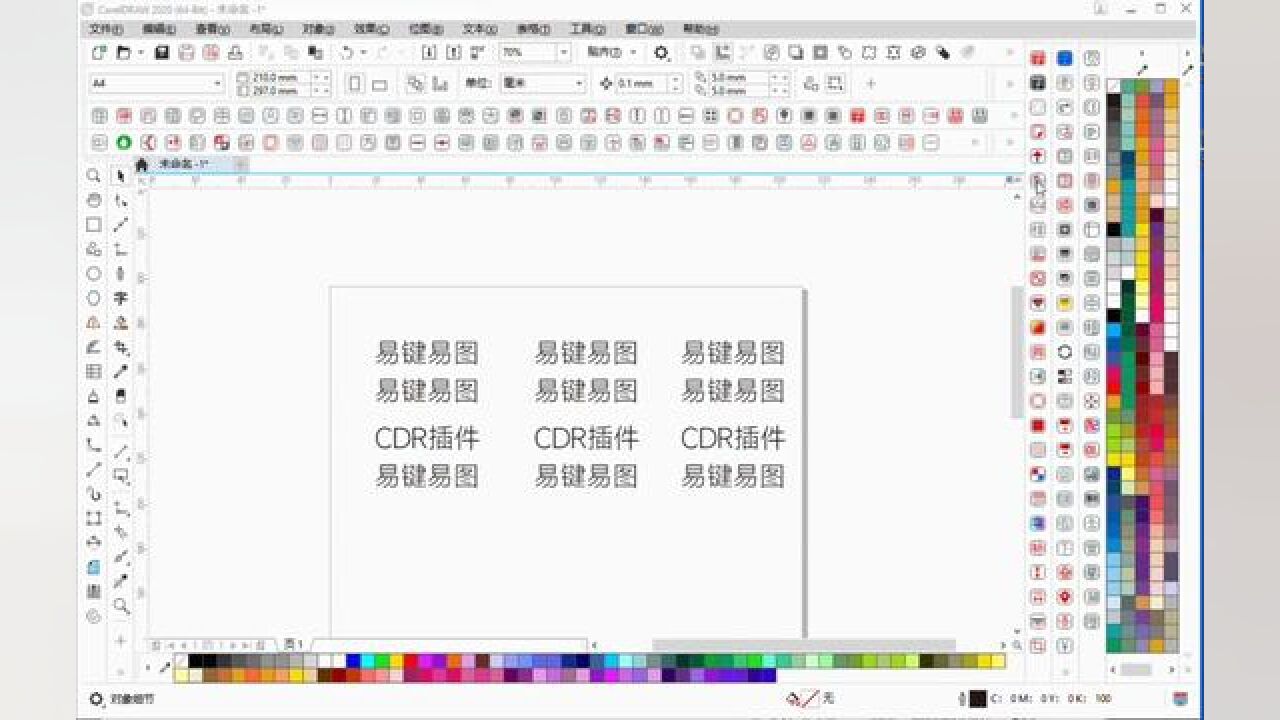
Task: Open the 编辑 (Edit) menu
Action: tap(158, 29)
